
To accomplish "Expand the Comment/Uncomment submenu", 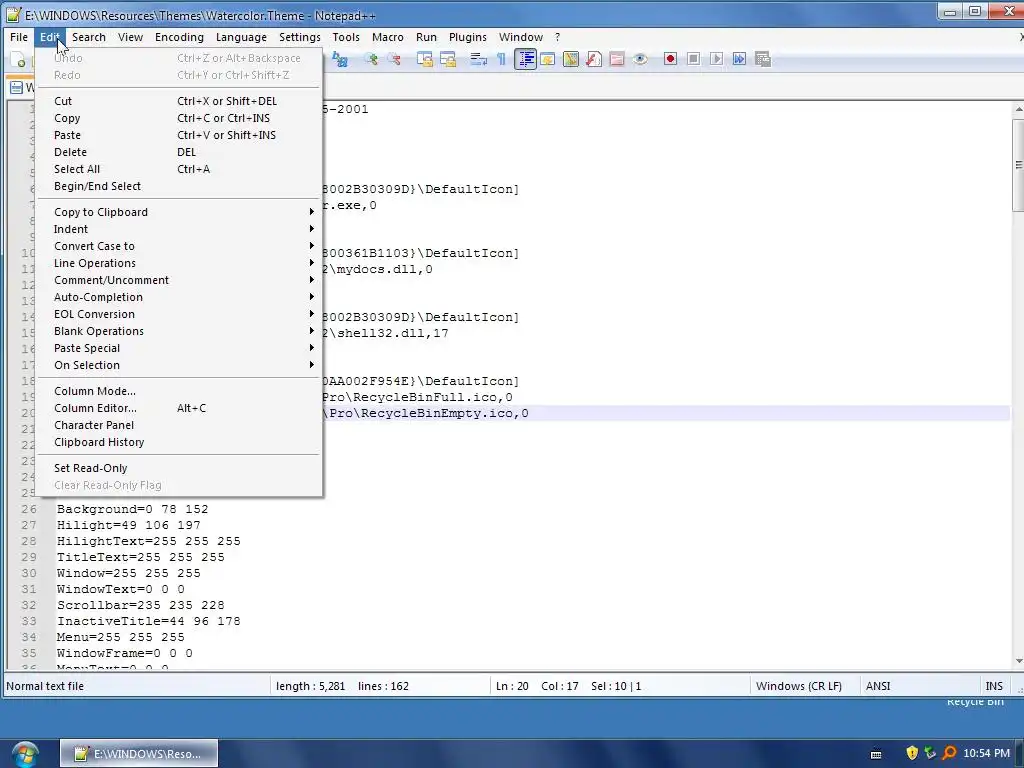I will pyautogui.click(x=179, y=280).
